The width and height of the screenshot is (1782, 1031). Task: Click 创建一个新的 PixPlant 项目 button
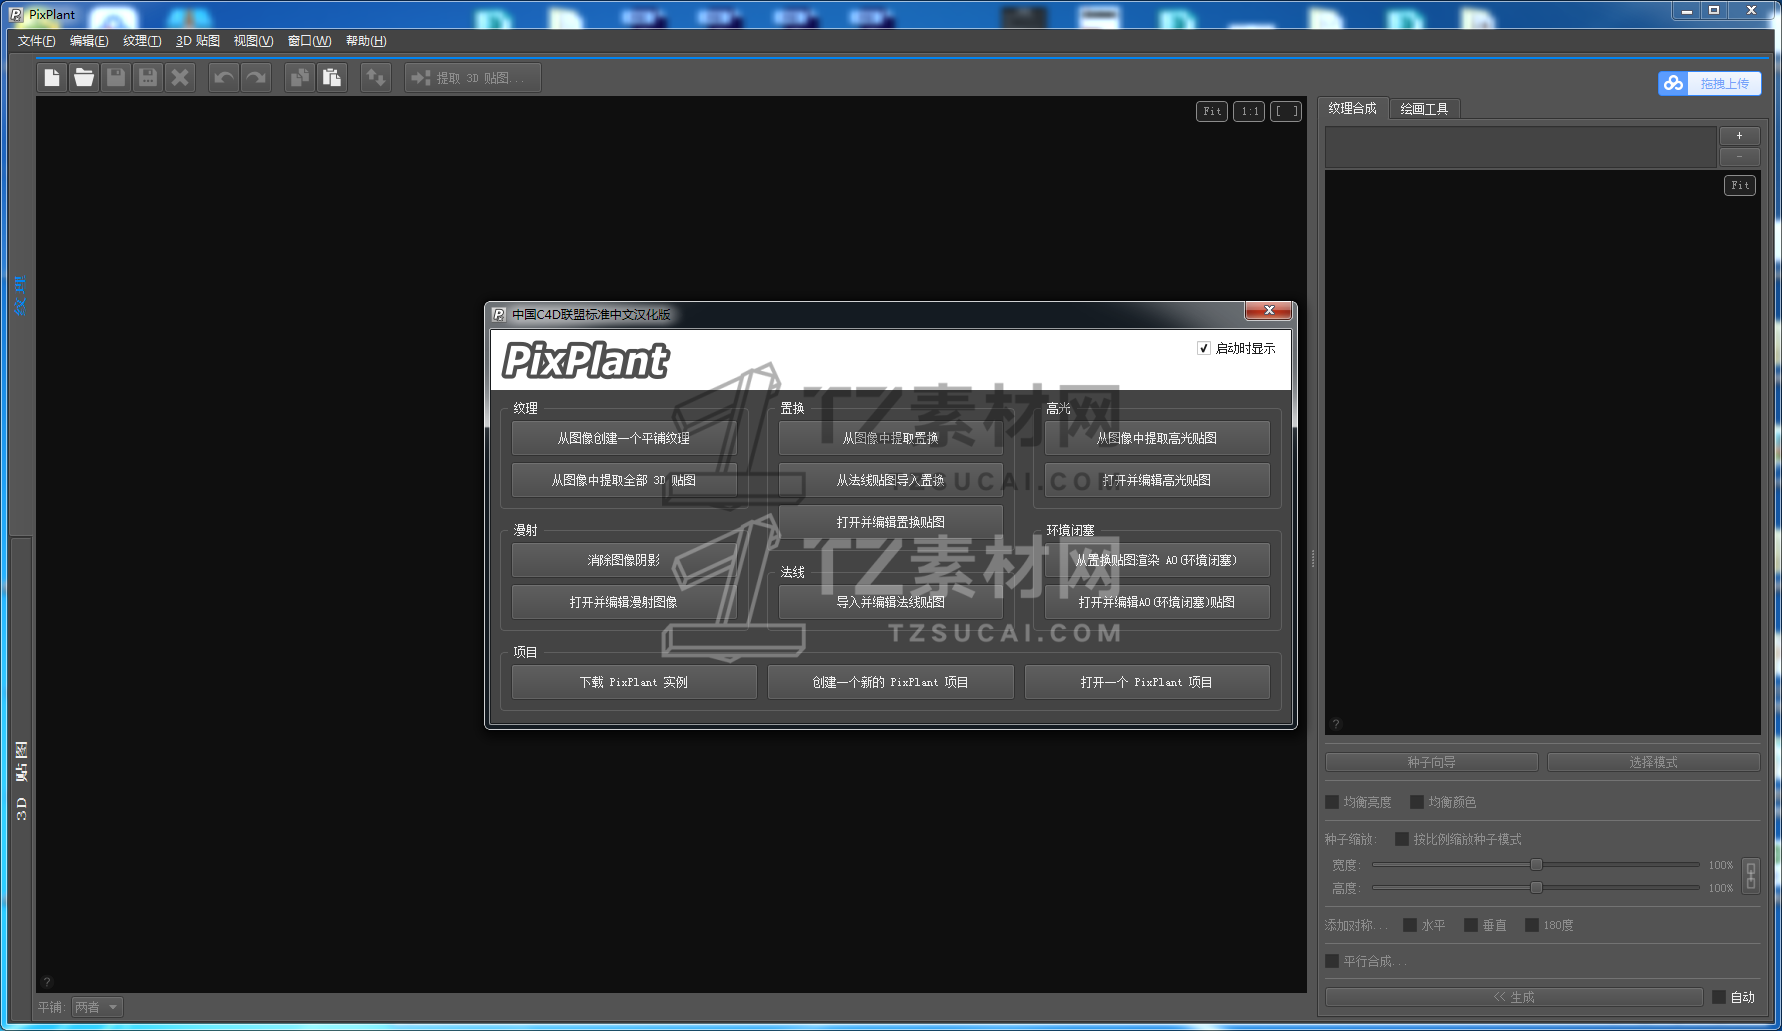pos(891,682)
